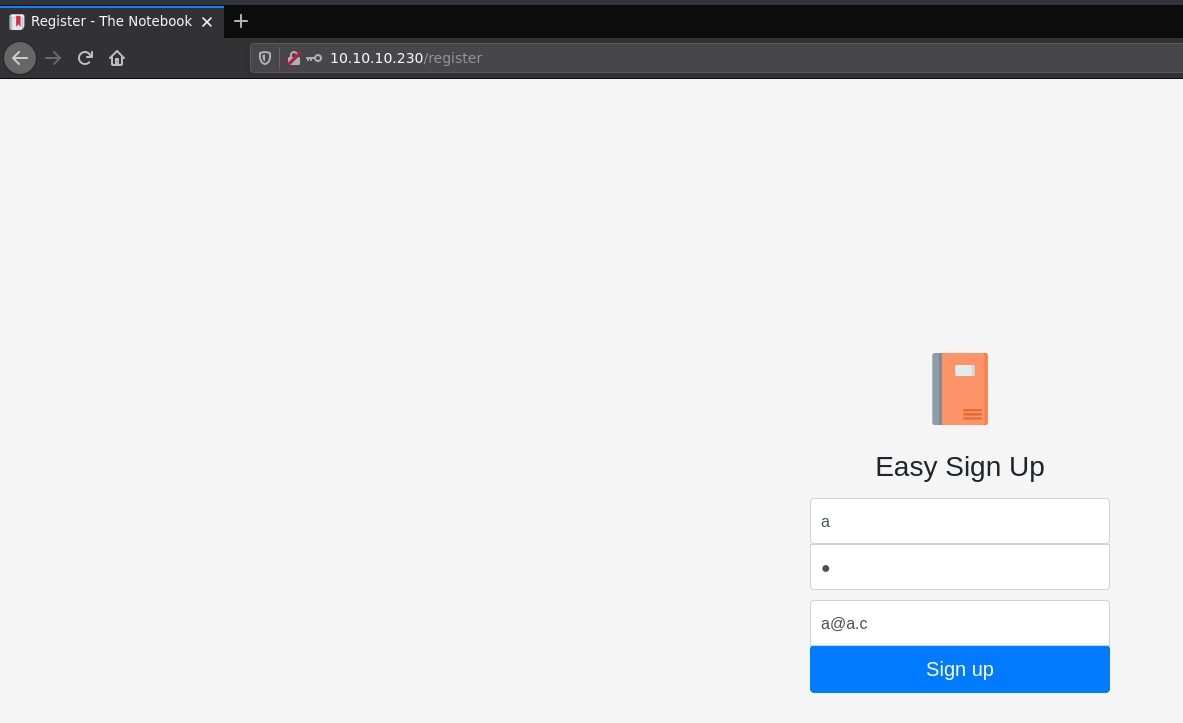Open the browser home page
The width and height of the screenshot is (1183, 723).
tap(117, 58)
